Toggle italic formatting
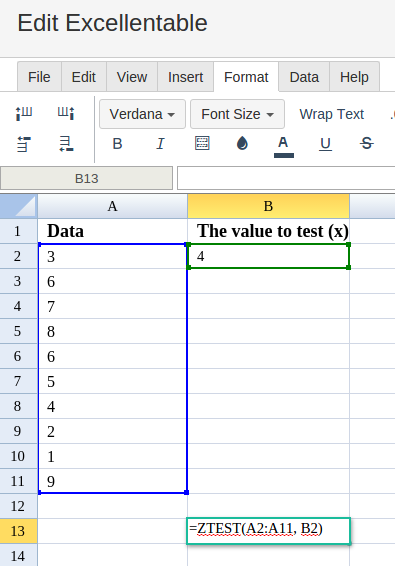Image resolution: width=395 pixels, height=566 pixels. point(160,144)
